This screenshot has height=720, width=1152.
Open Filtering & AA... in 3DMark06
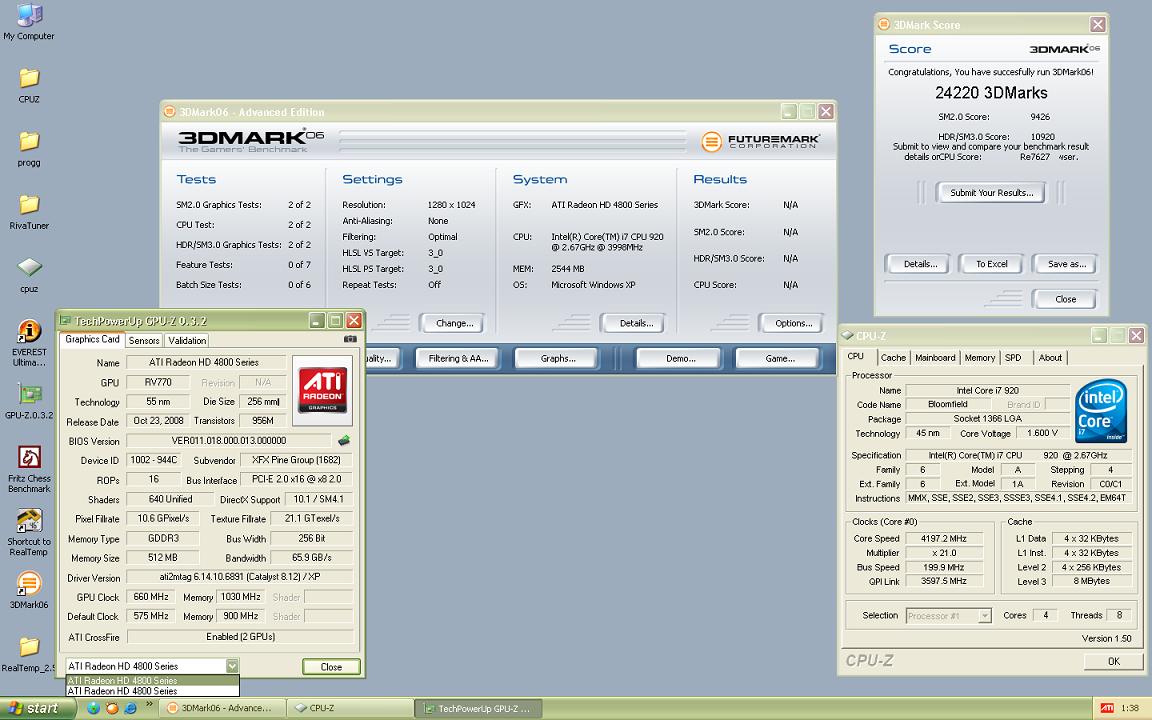(x=458, y=359)
